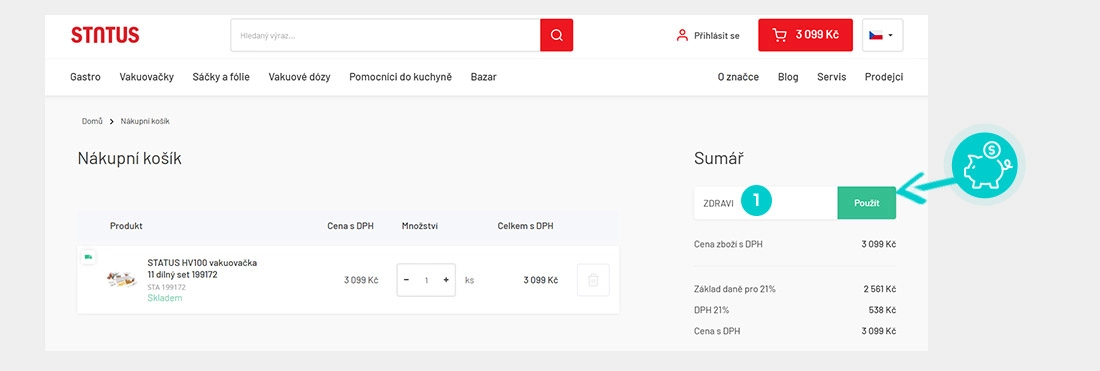The image size is (1100, 371).
Task: Click the coupon code field containing ZDRAVI
Action: pos(765,203)
